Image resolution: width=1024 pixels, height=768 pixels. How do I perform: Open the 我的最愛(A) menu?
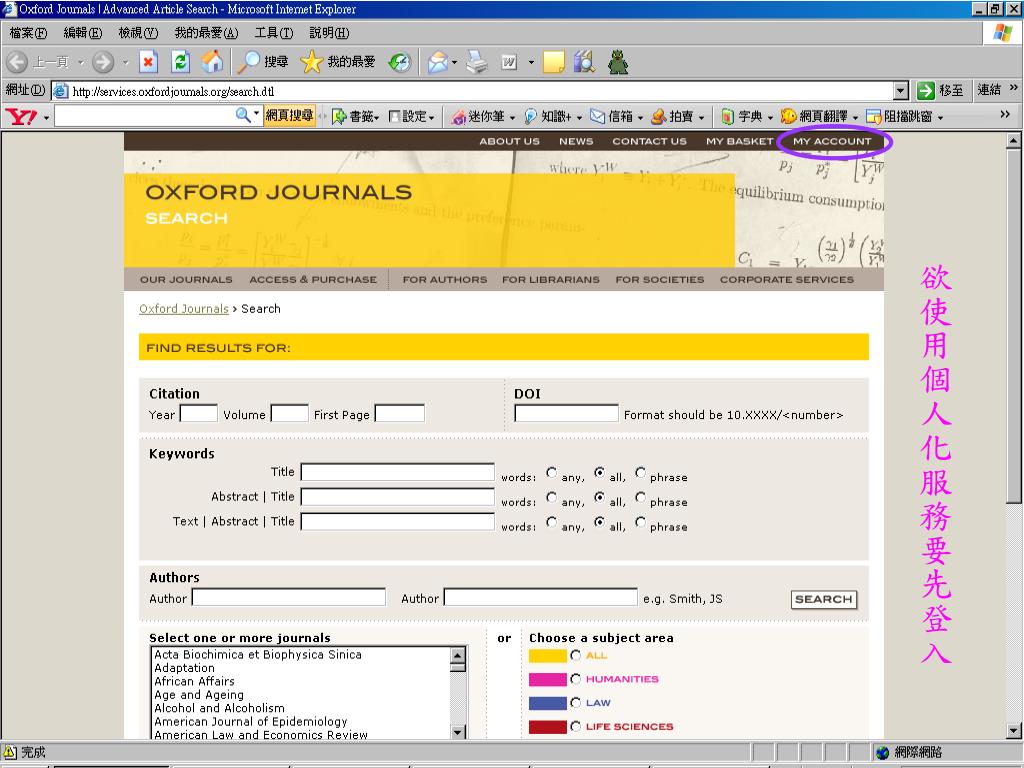click(206, 33)
